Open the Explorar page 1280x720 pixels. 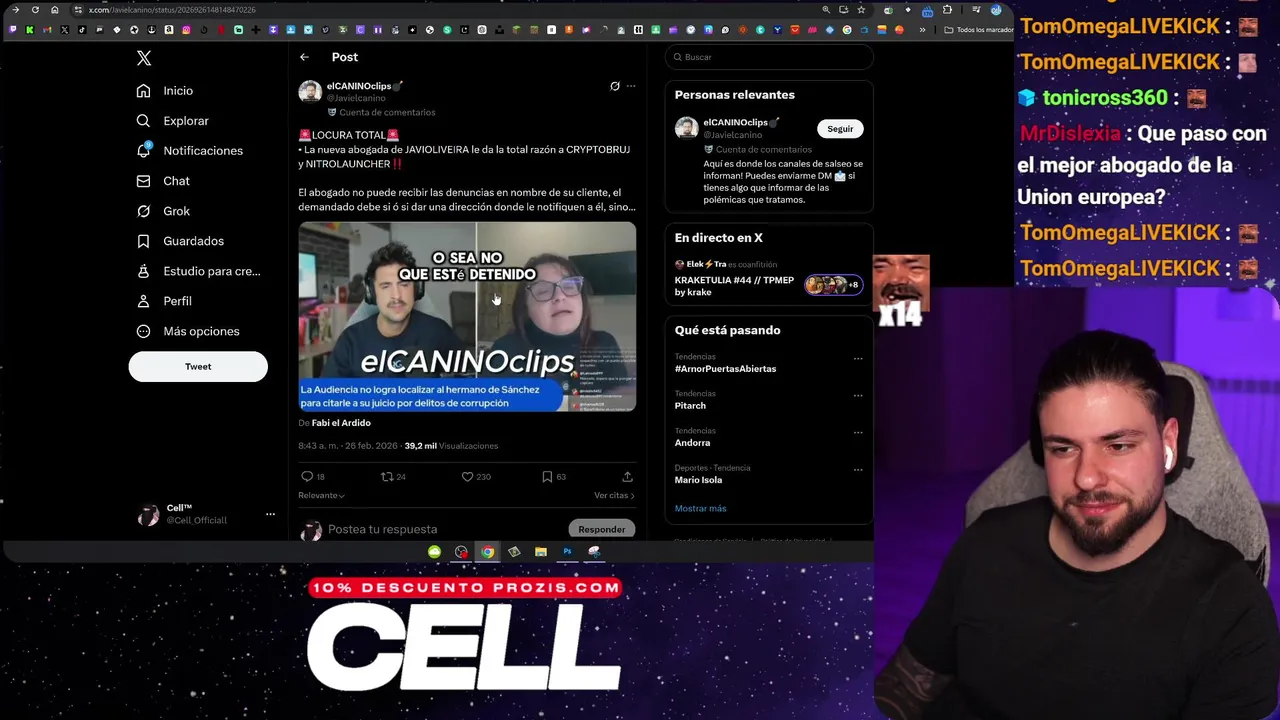point(172,121)
